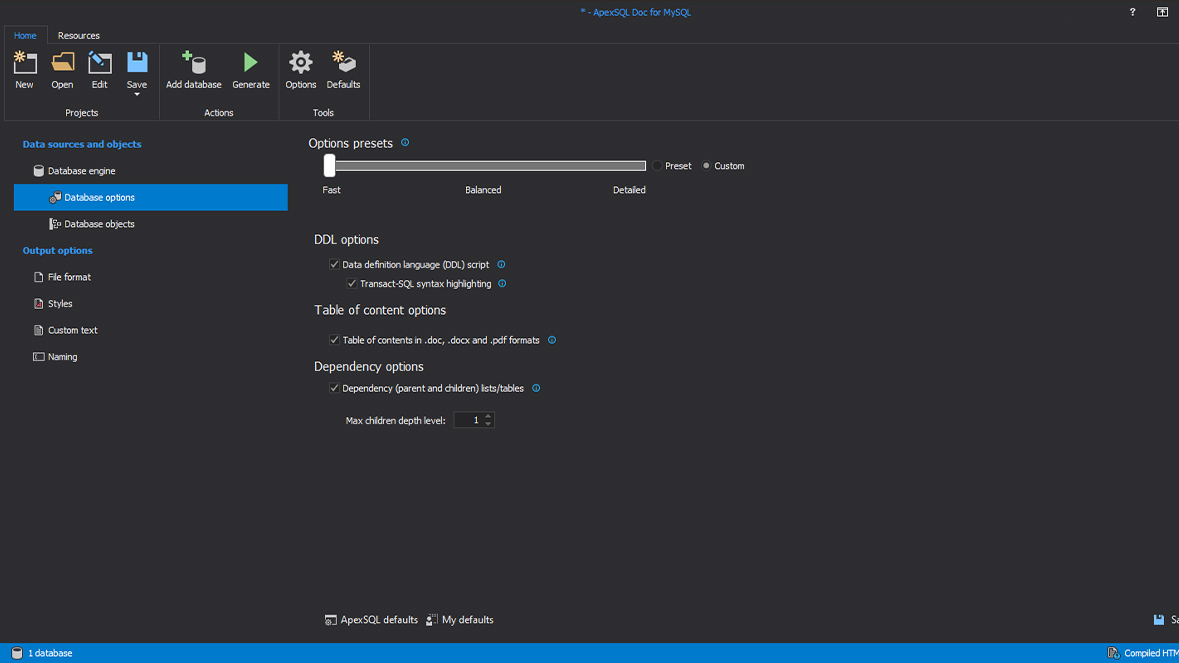Click the New project icon
1179x663 pixels.
coord(24,64)
